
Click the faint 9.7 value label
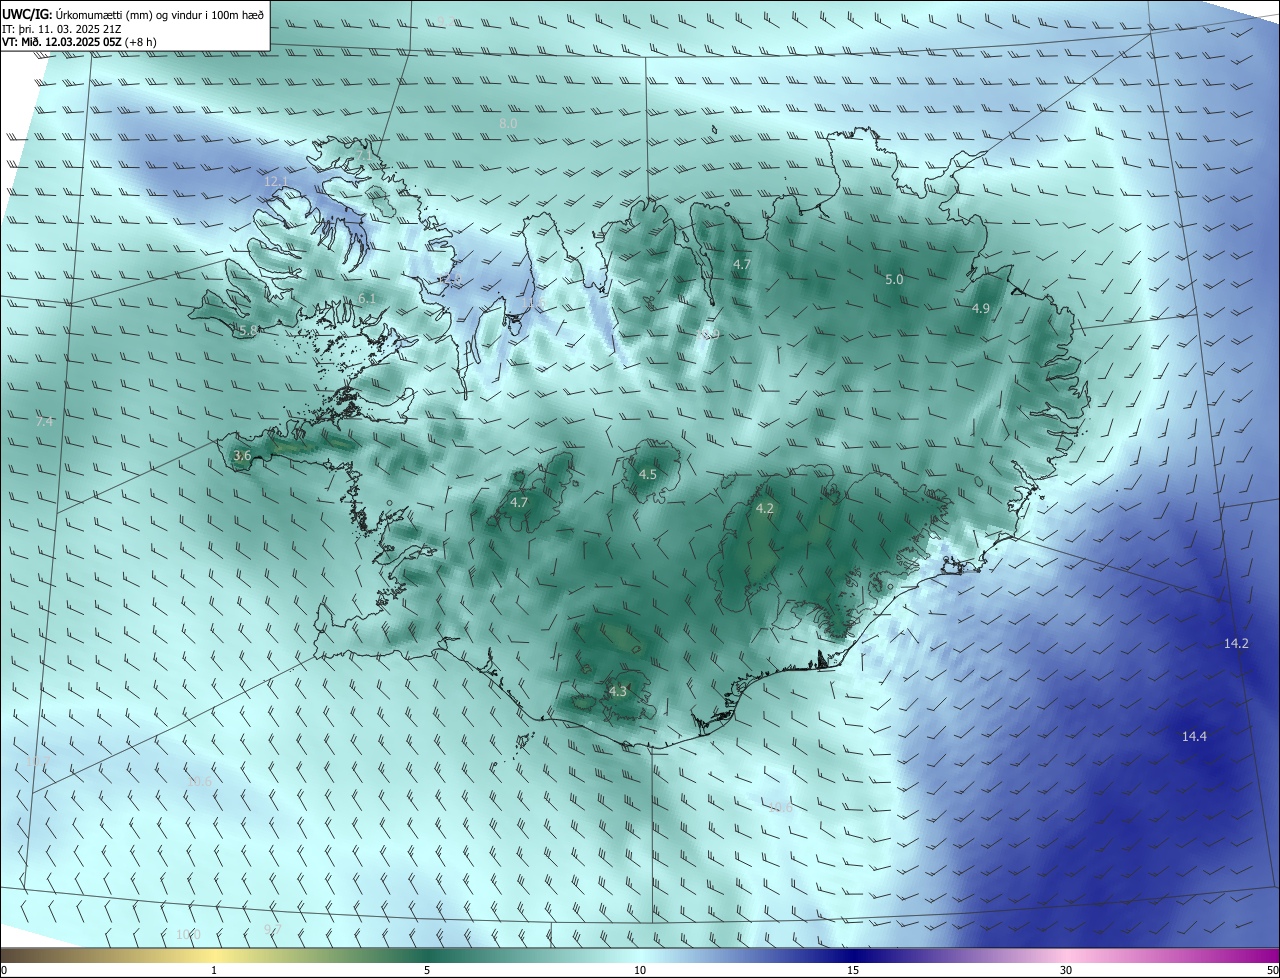[x=272, y=929]
